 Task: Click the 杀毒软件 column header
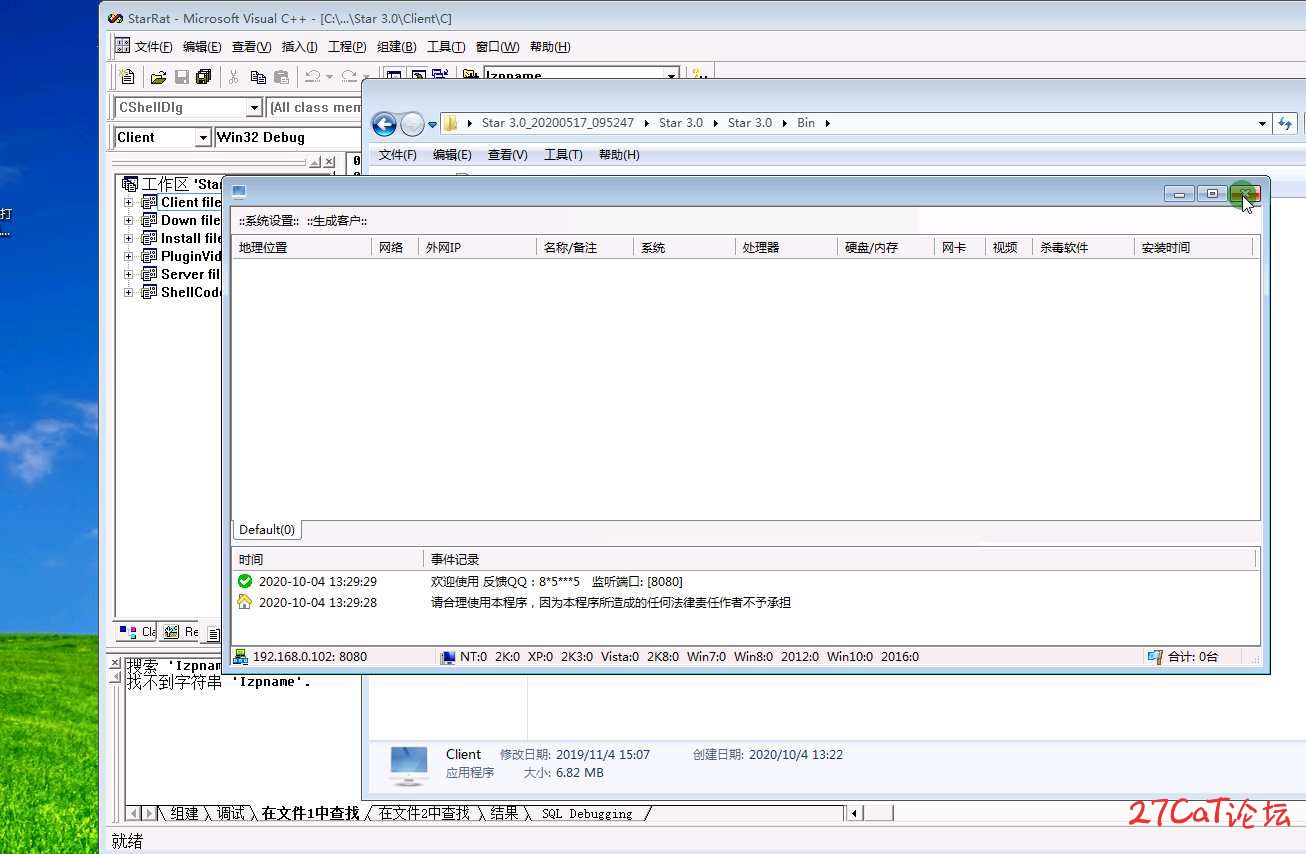tap(1083, 247)
